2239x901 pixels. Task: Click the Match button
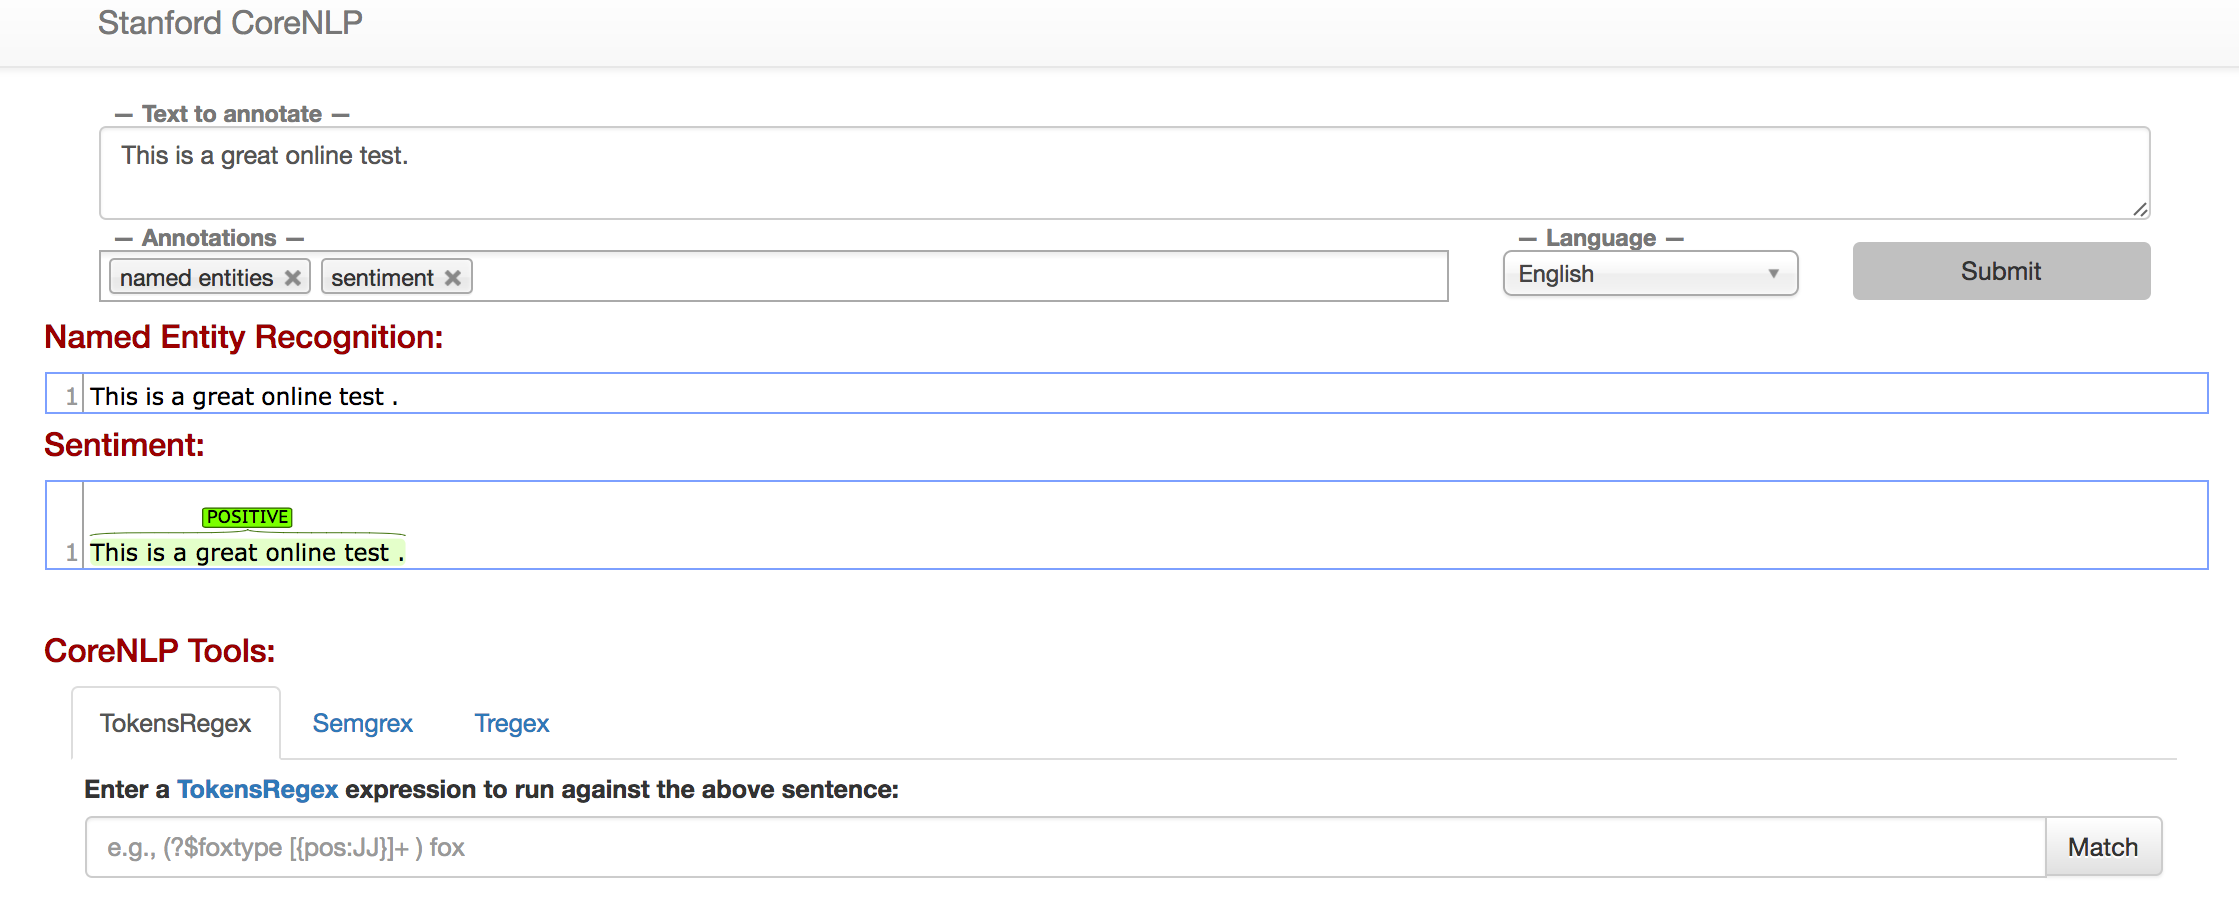(2103, 847)
